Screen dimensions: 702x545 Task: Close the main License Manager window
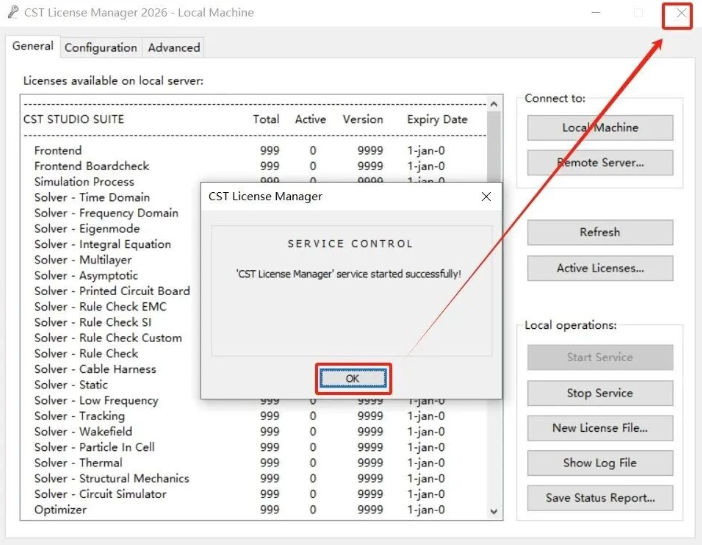click(681, 14)
